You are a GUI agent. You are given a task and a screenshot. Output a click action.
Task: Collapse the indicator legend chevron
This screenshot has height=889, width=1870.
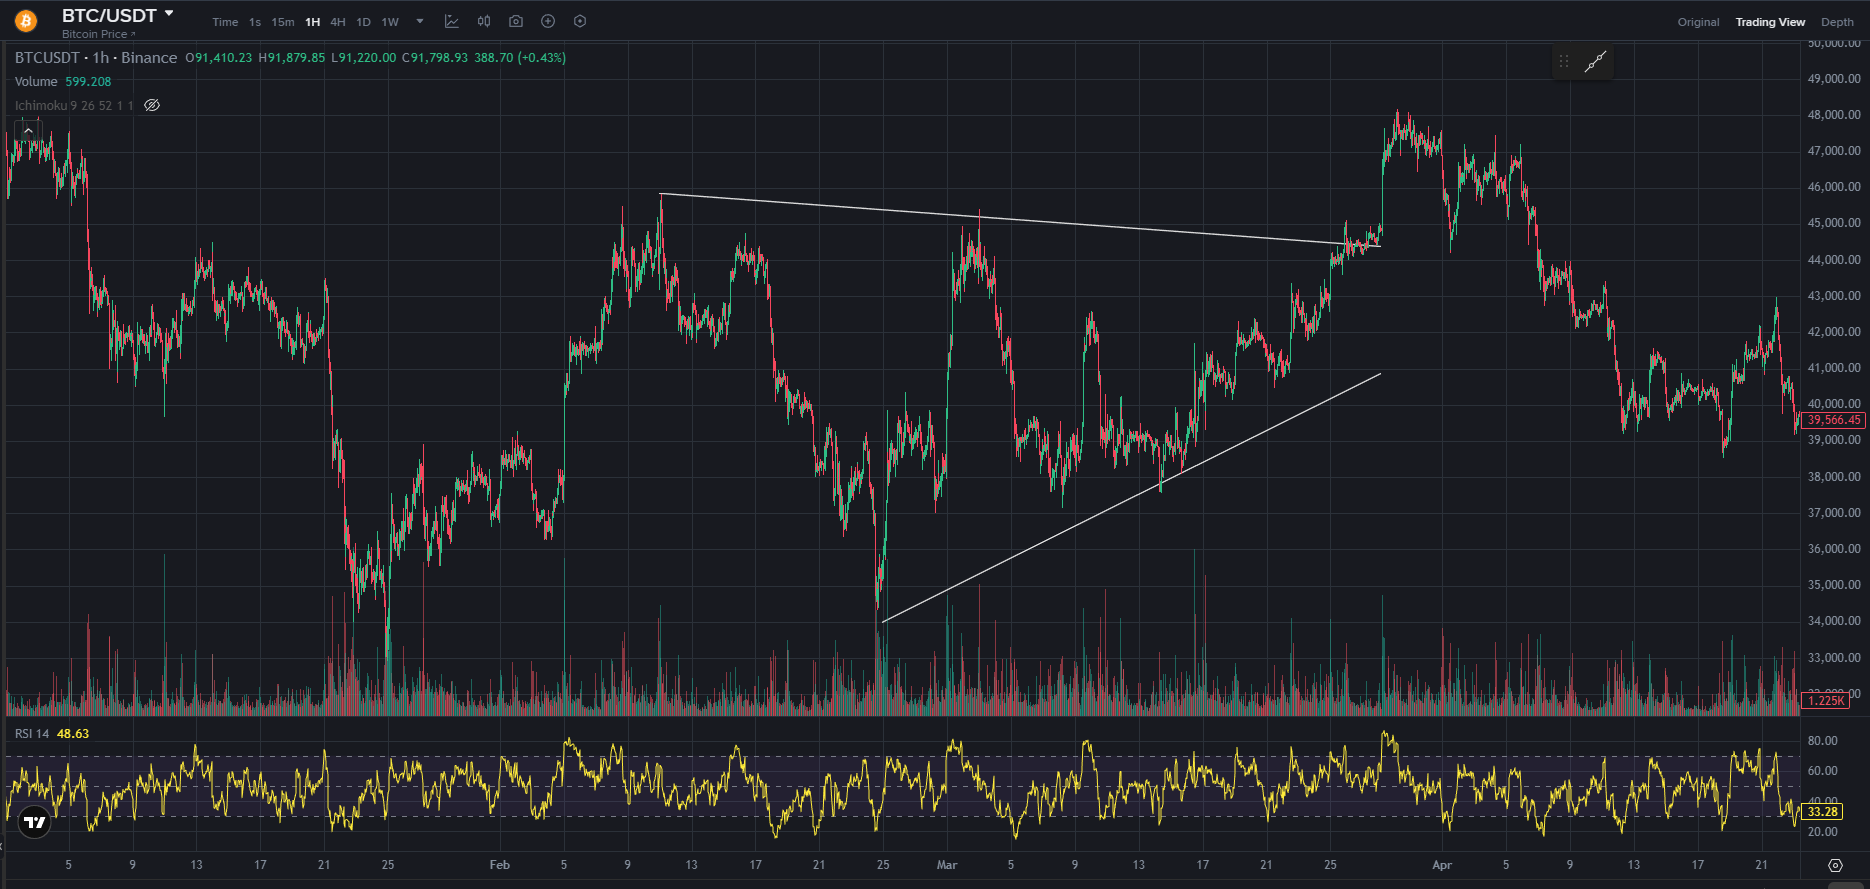point(28,131)
